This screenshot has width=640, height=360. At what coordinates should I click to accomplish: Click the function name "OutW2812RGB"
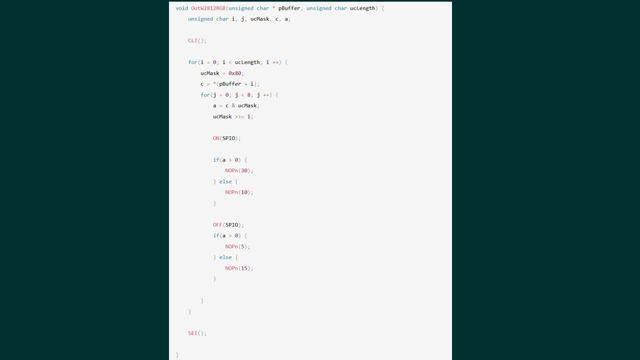(x=208, y=8)
